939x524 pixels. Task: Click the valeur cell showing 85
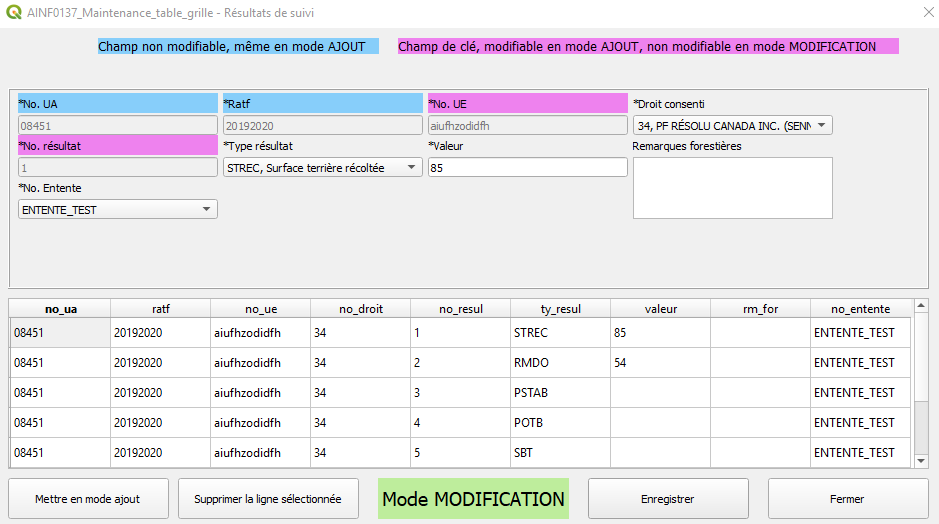[661, 333]
